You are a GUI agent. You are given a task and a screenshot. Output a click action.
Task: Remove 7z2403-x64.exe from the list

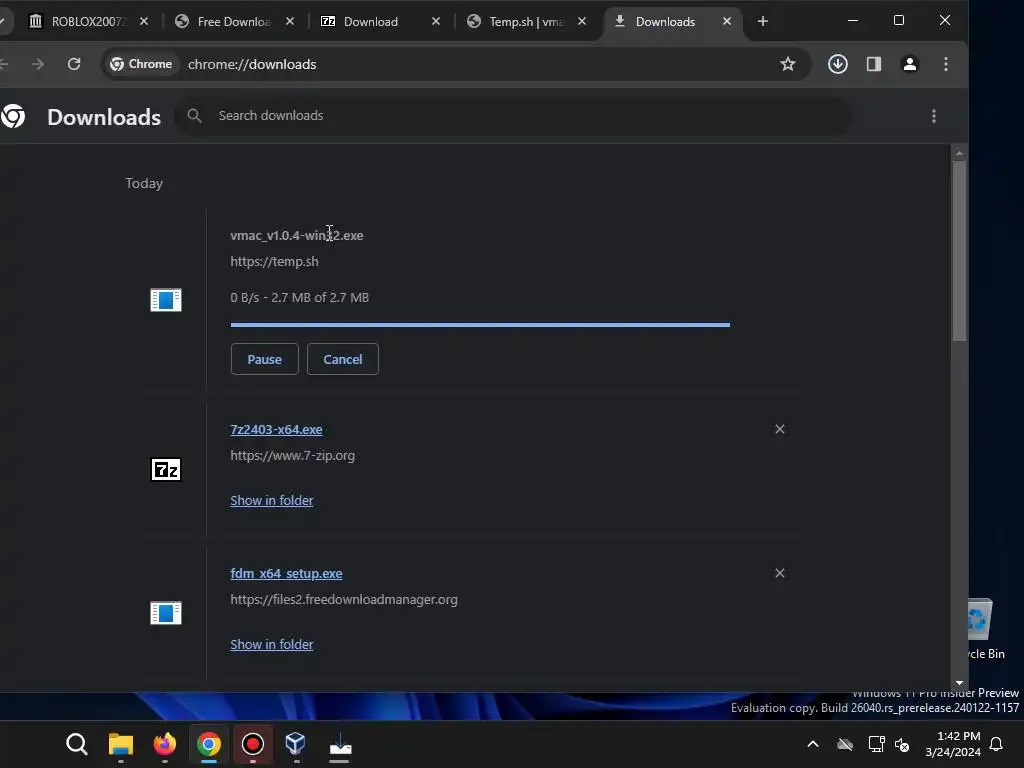(780, 429)
